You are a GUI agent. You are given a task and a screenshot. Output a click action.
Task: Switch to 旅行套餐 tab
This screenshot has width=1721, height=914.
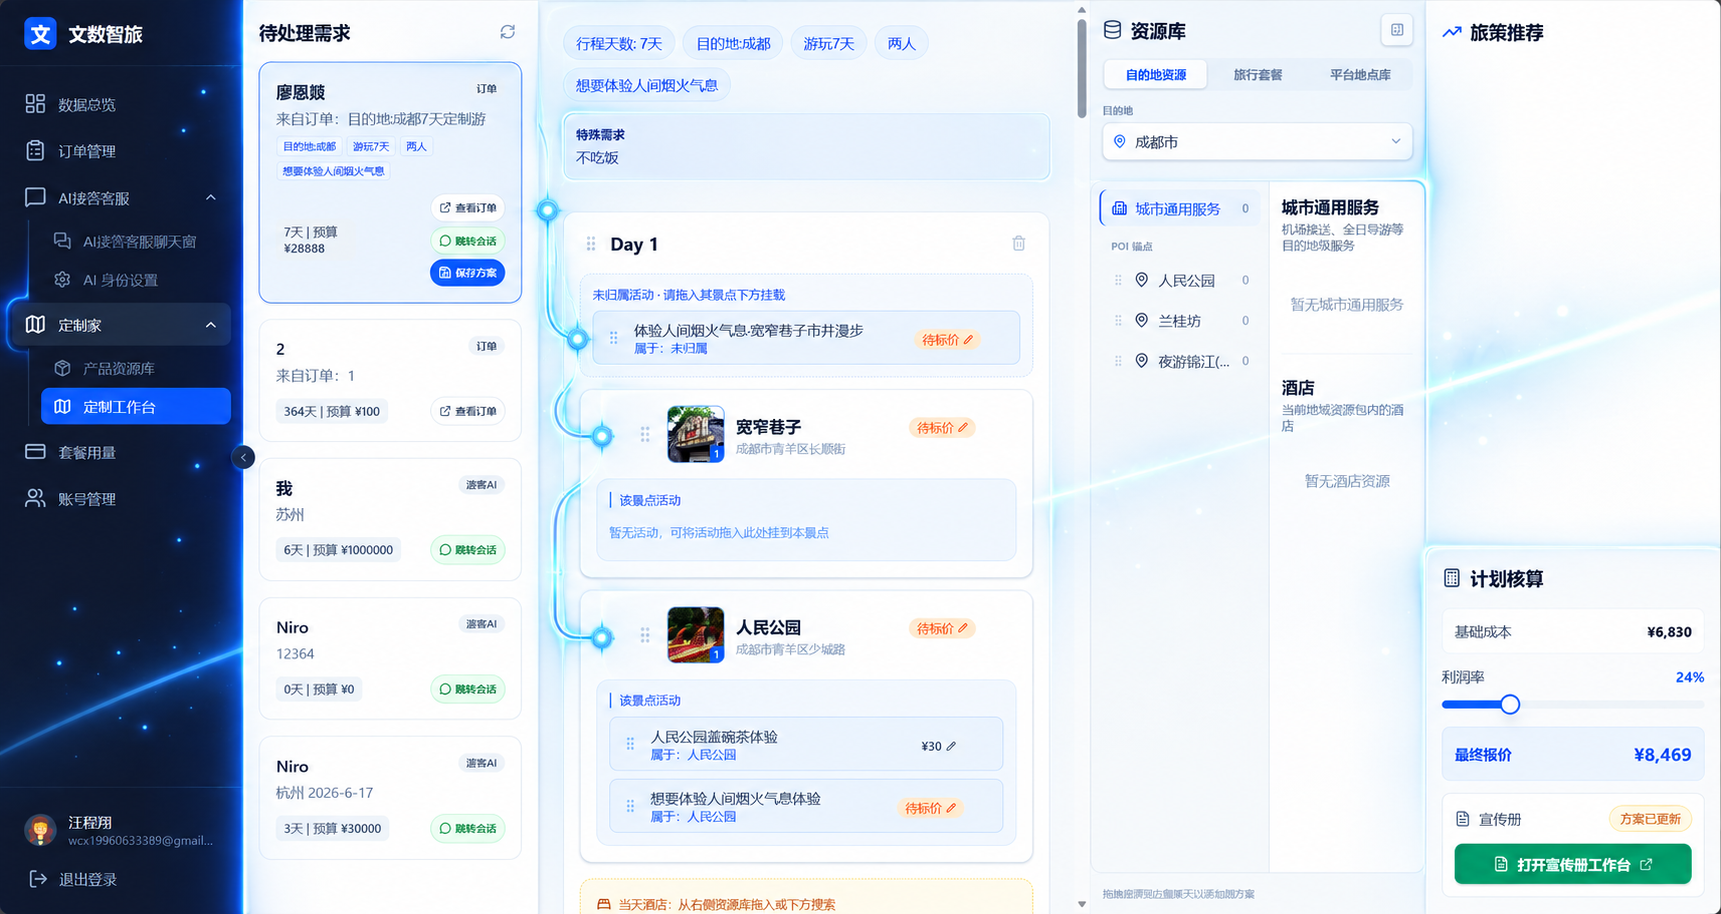point(1258,75)
